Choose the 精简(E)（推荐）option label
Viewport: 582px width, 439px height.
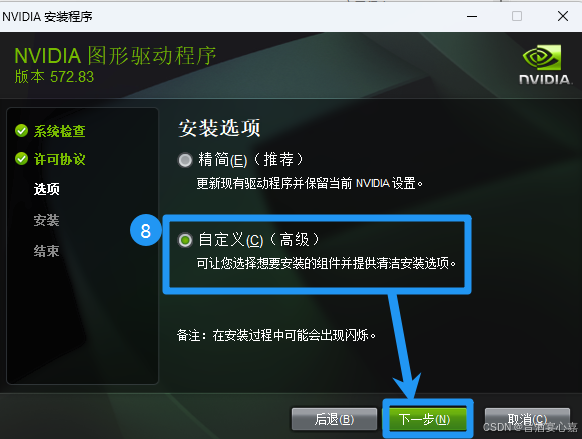(251, 160)
